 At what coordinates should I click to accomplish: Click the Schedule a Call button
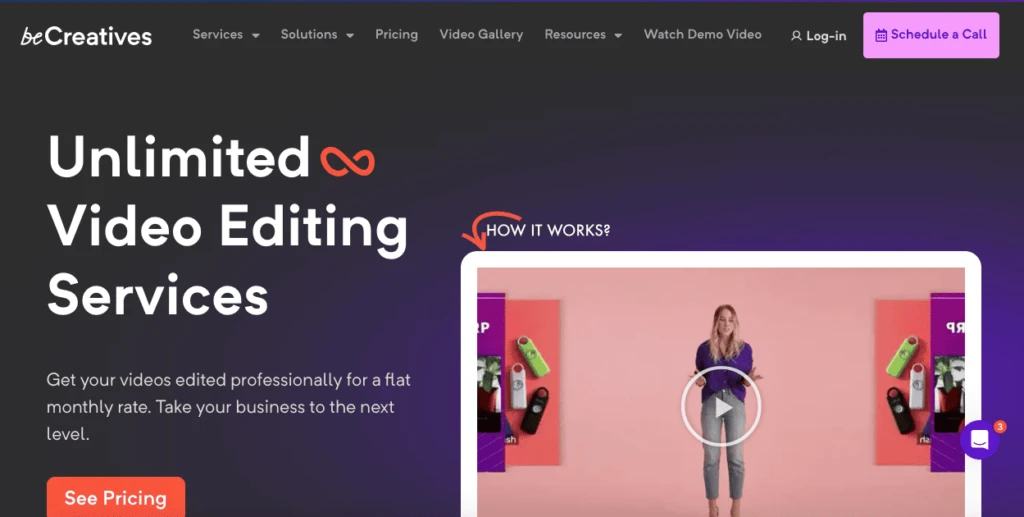931,35
